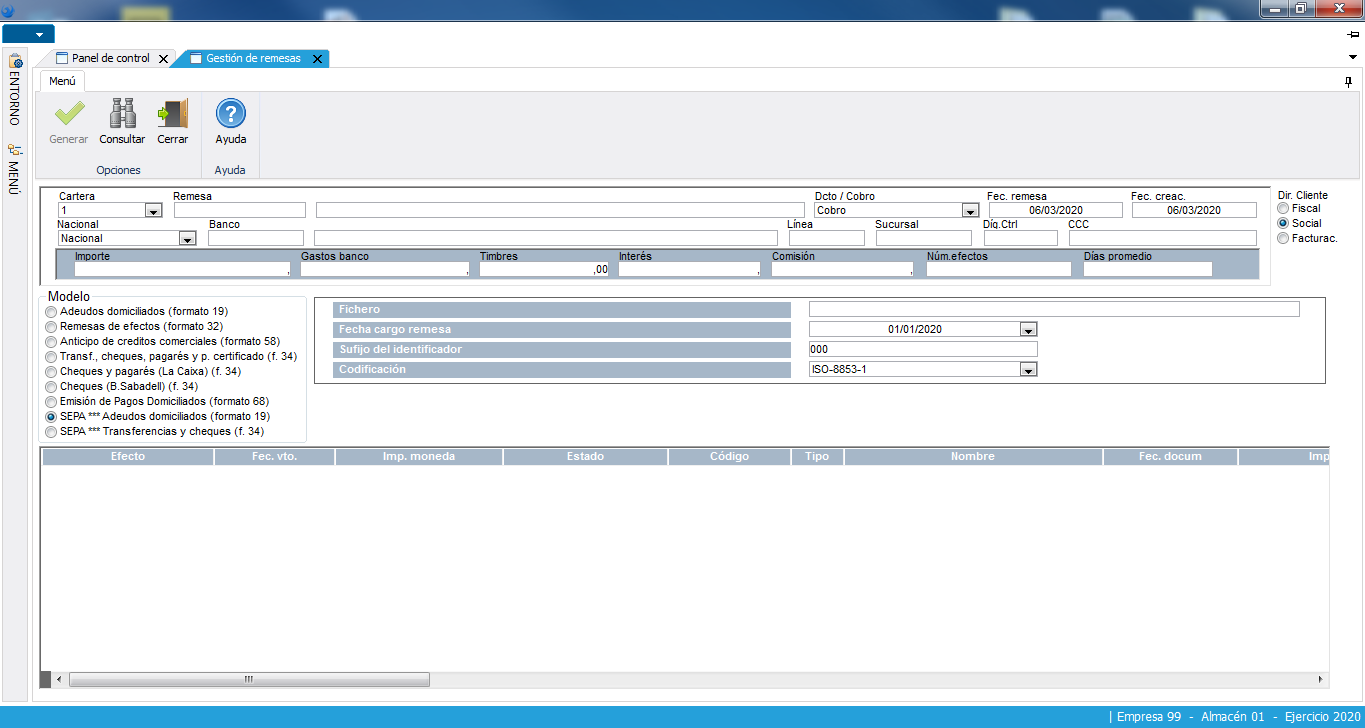Select Fiscal client address option
The height and width of the screenshot is (728, 1365).
click(x=1283, y=209)
